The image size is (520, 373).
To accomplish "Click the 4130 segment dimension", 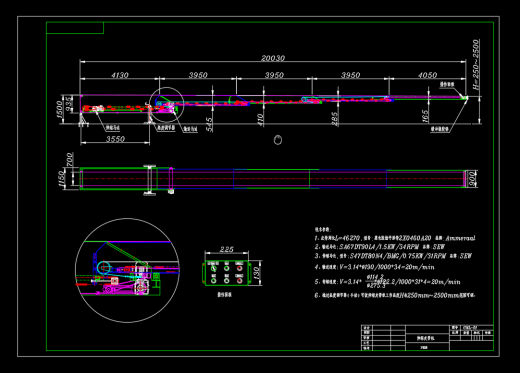I will click(x=120, y=75).
